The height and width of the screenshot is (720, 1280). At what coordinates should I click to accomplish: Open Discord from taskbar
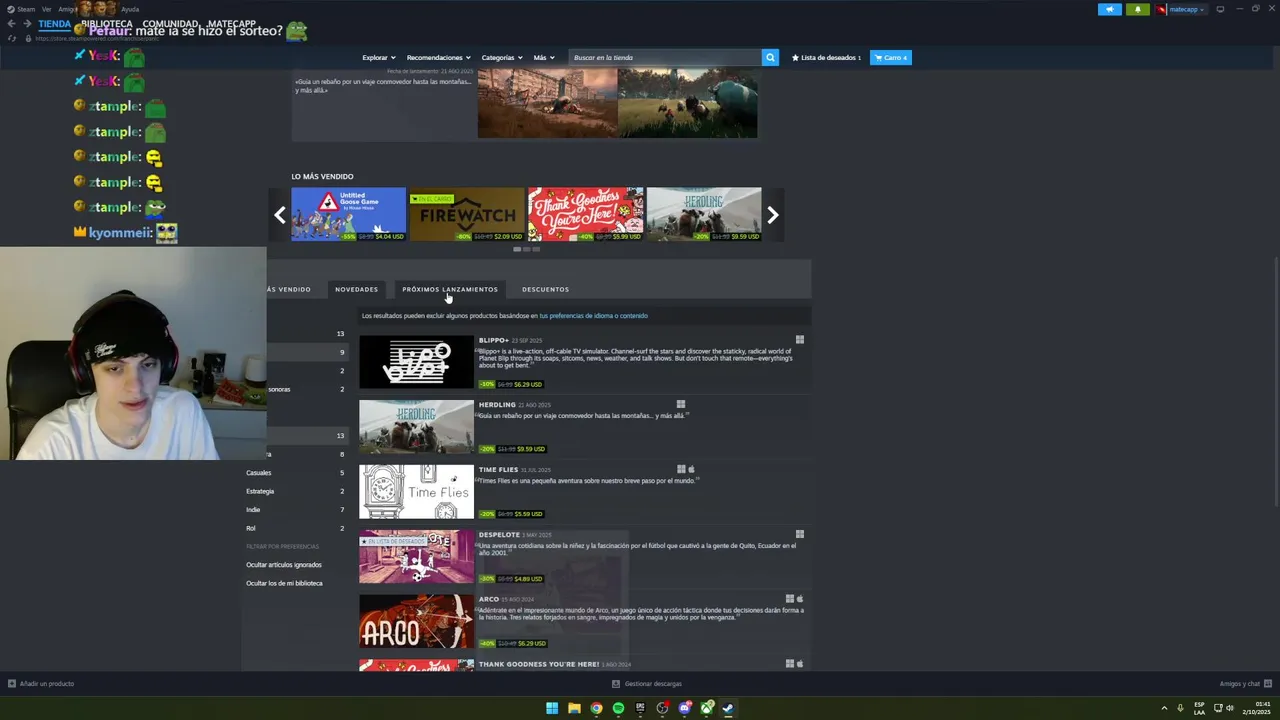point(685,708)
